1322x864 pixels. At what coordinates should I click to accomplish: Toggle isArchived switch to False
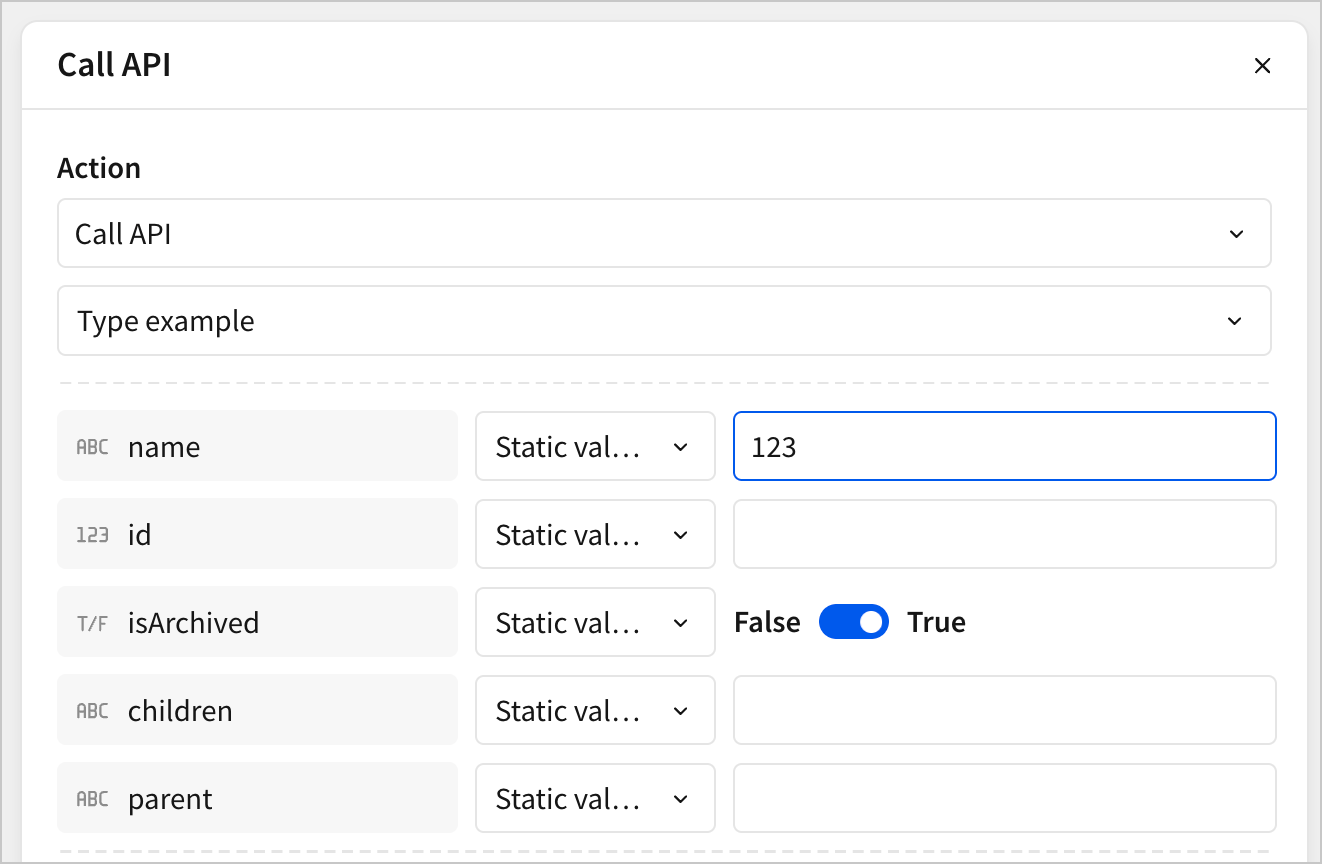tap(854, 621)
